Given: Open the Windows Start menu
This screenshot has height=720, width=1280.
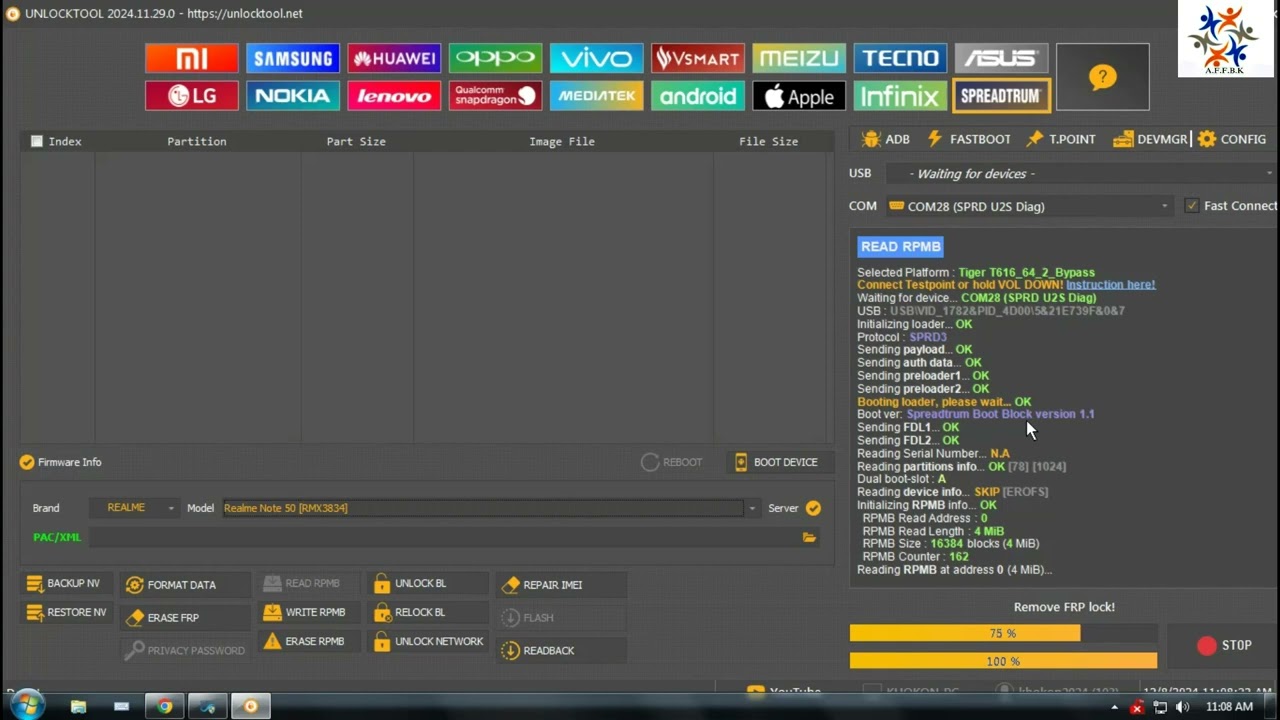Looking at the screenshot, I should [27, 704].
